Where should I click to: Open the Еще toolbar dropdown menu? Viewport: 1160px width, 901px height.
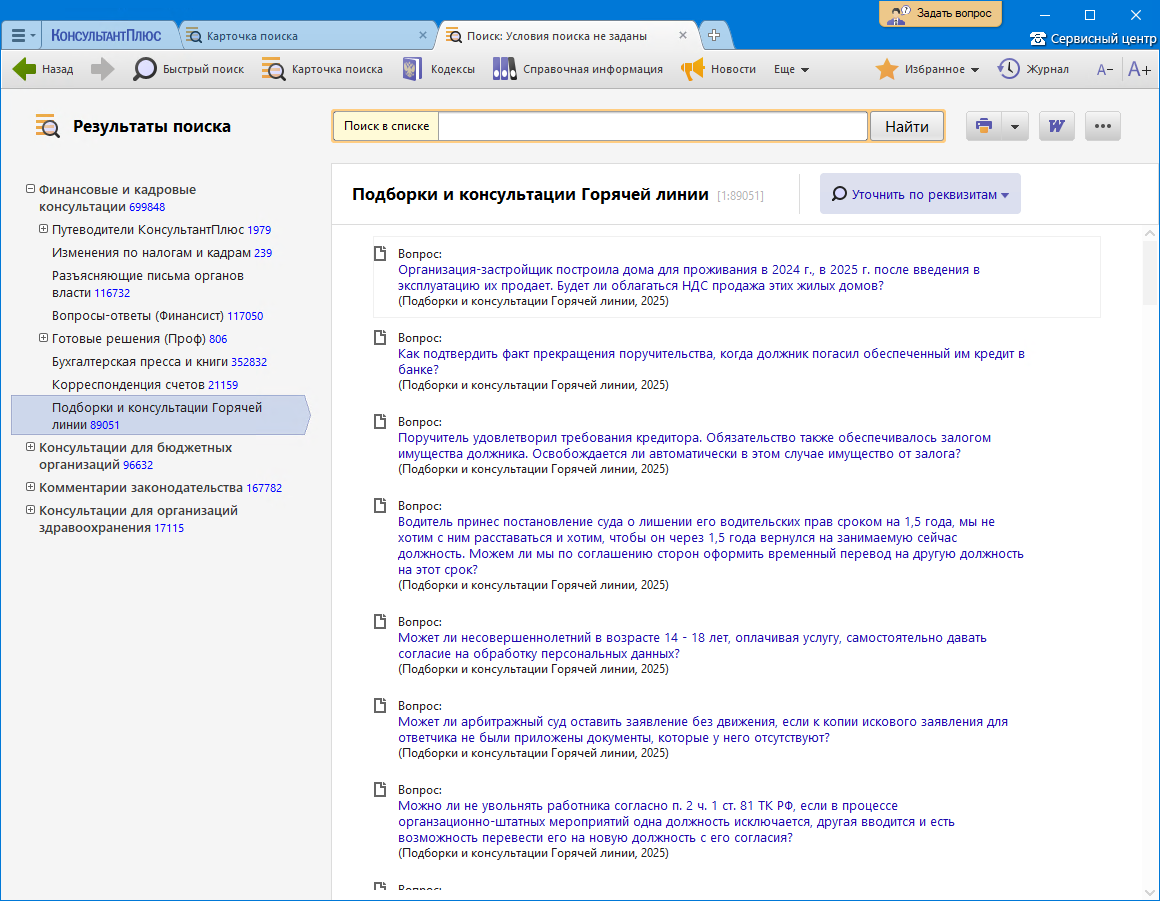791,69
